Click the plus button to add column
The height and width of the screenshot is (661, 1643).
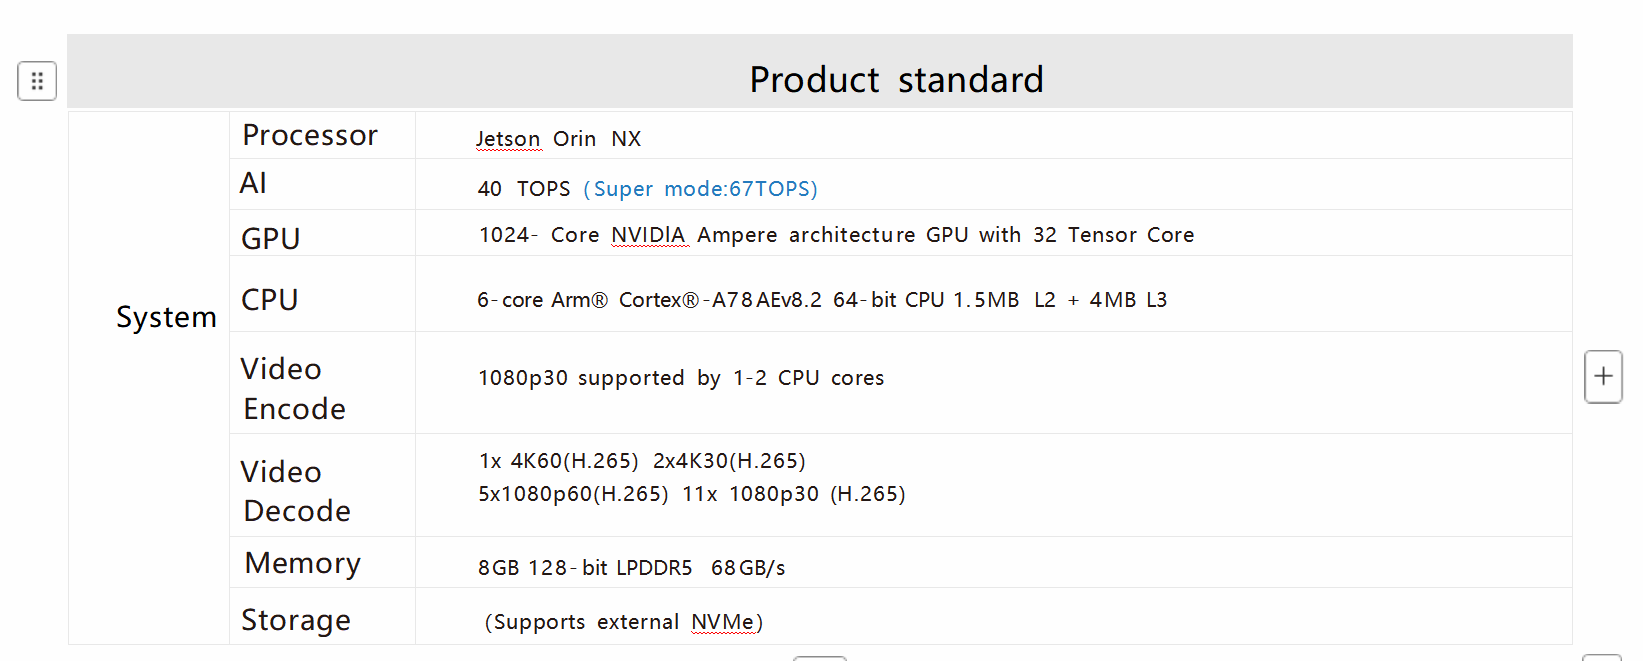point(1603,377)
